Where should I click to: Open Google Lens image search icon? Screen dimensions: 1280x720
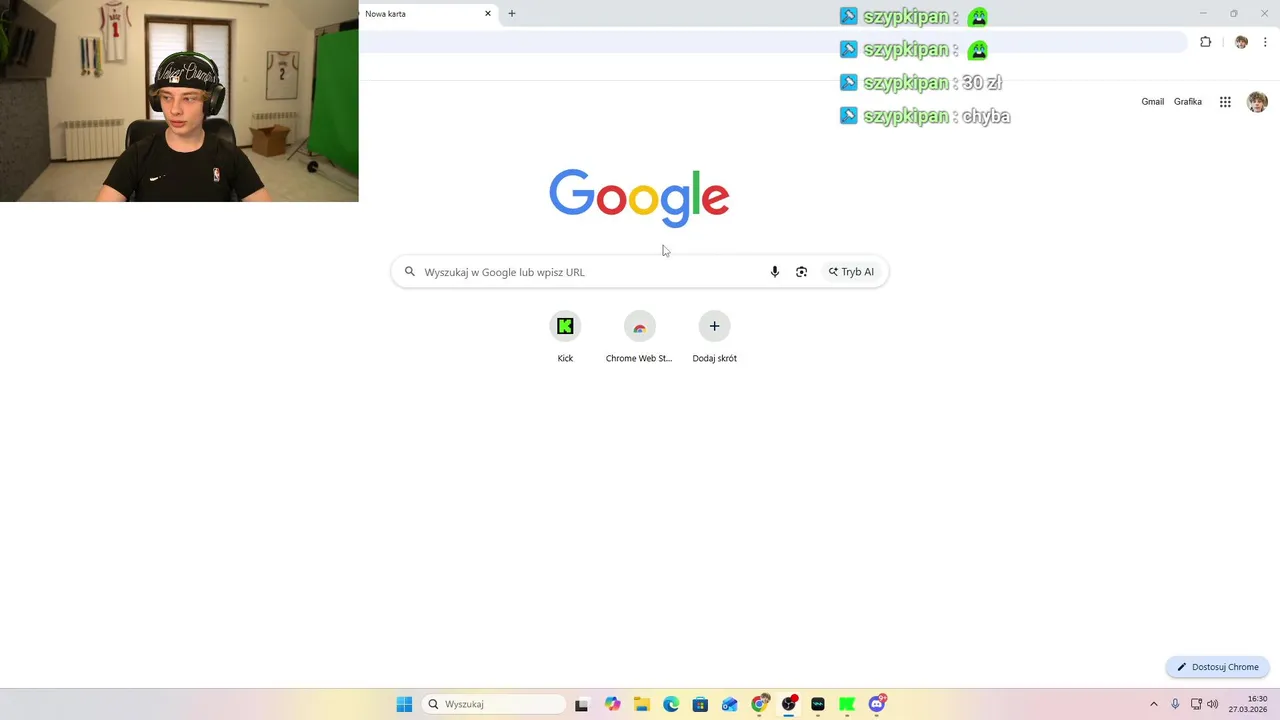pos(801,272)
